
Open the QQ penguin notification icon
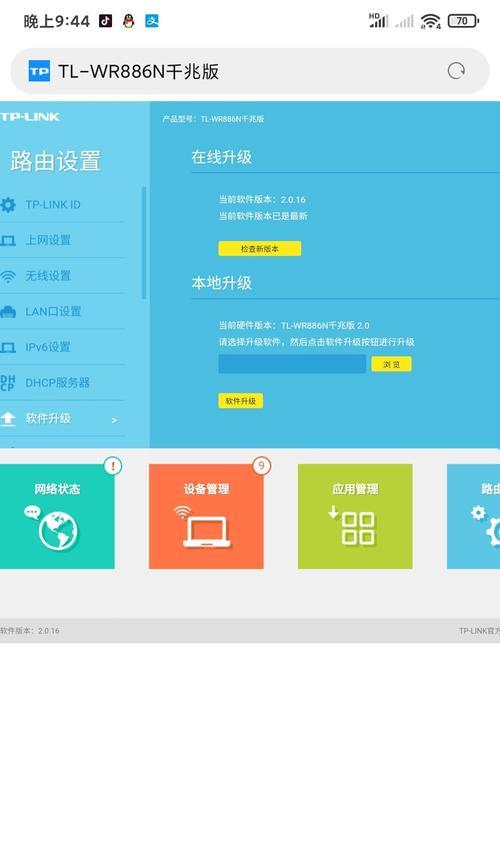click(129, 21)
